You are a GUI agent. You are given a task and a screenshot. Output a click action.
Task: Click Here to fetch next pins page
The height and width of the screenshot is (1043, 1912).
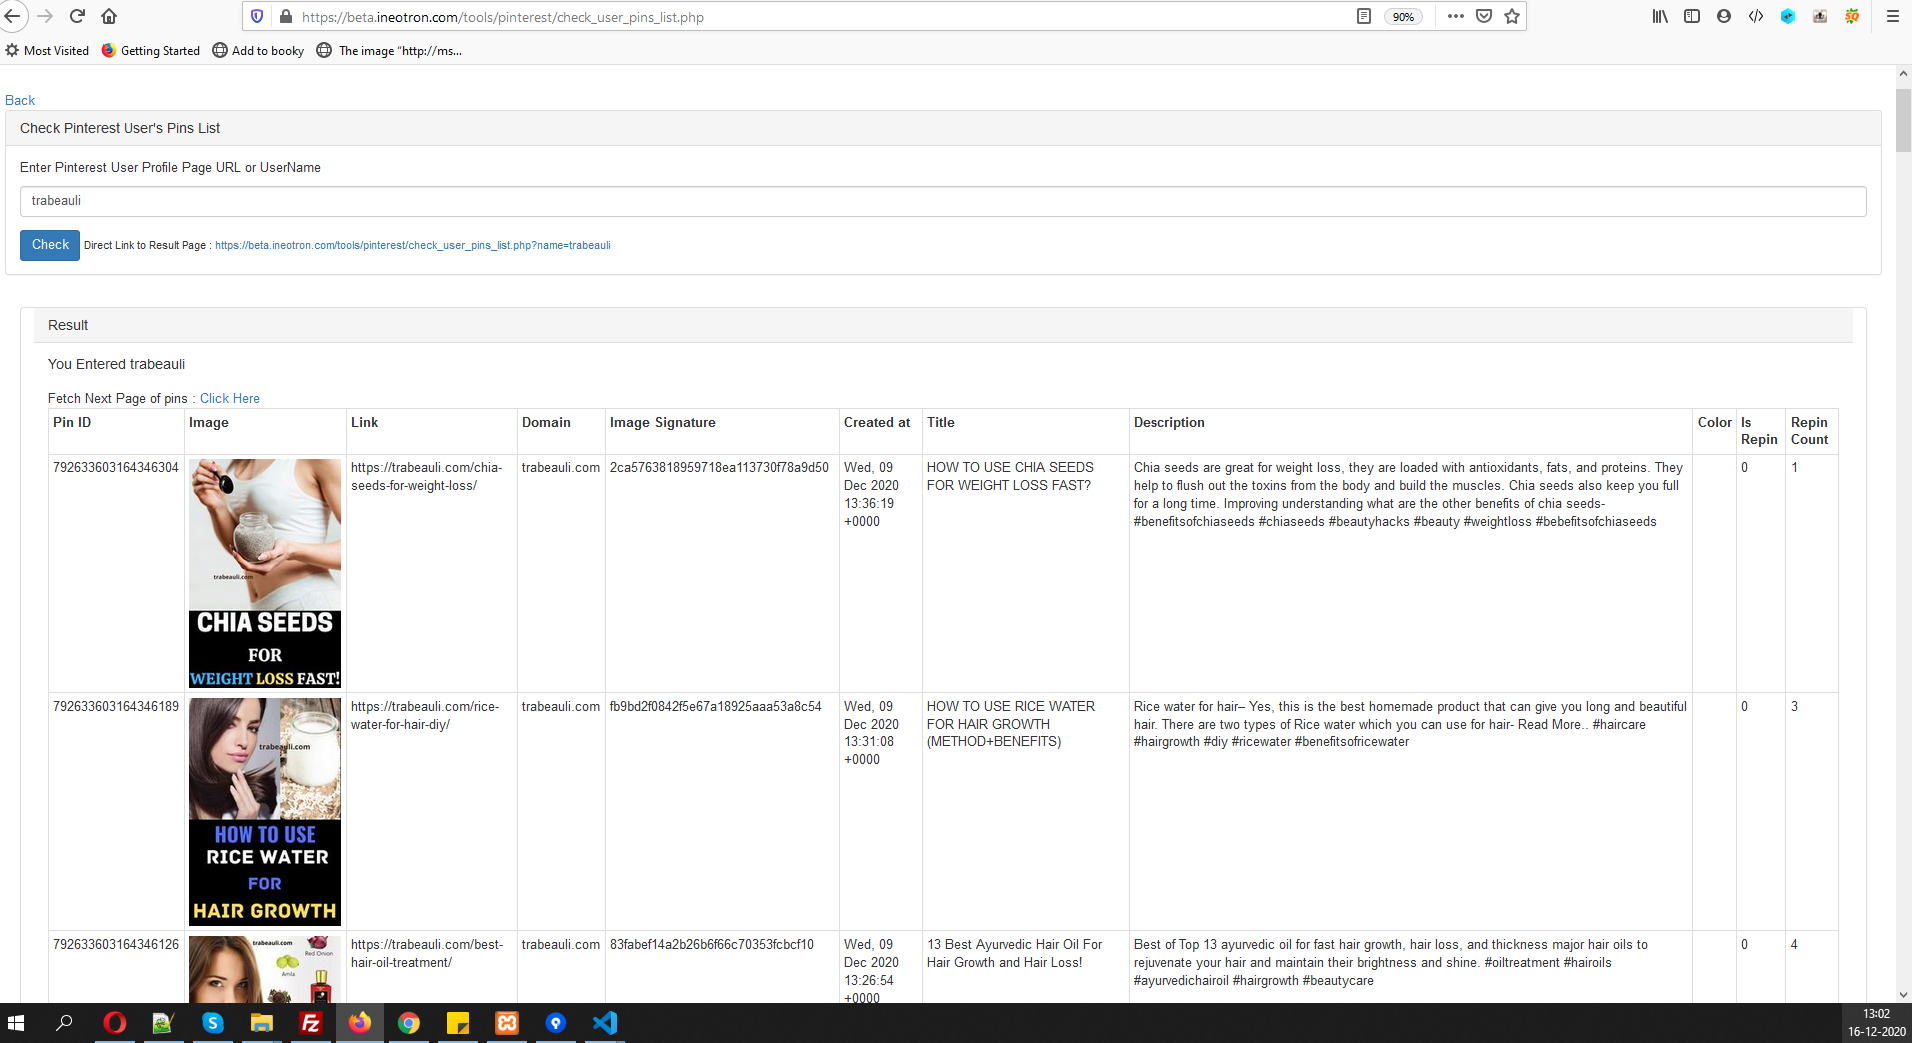[230, 398]
